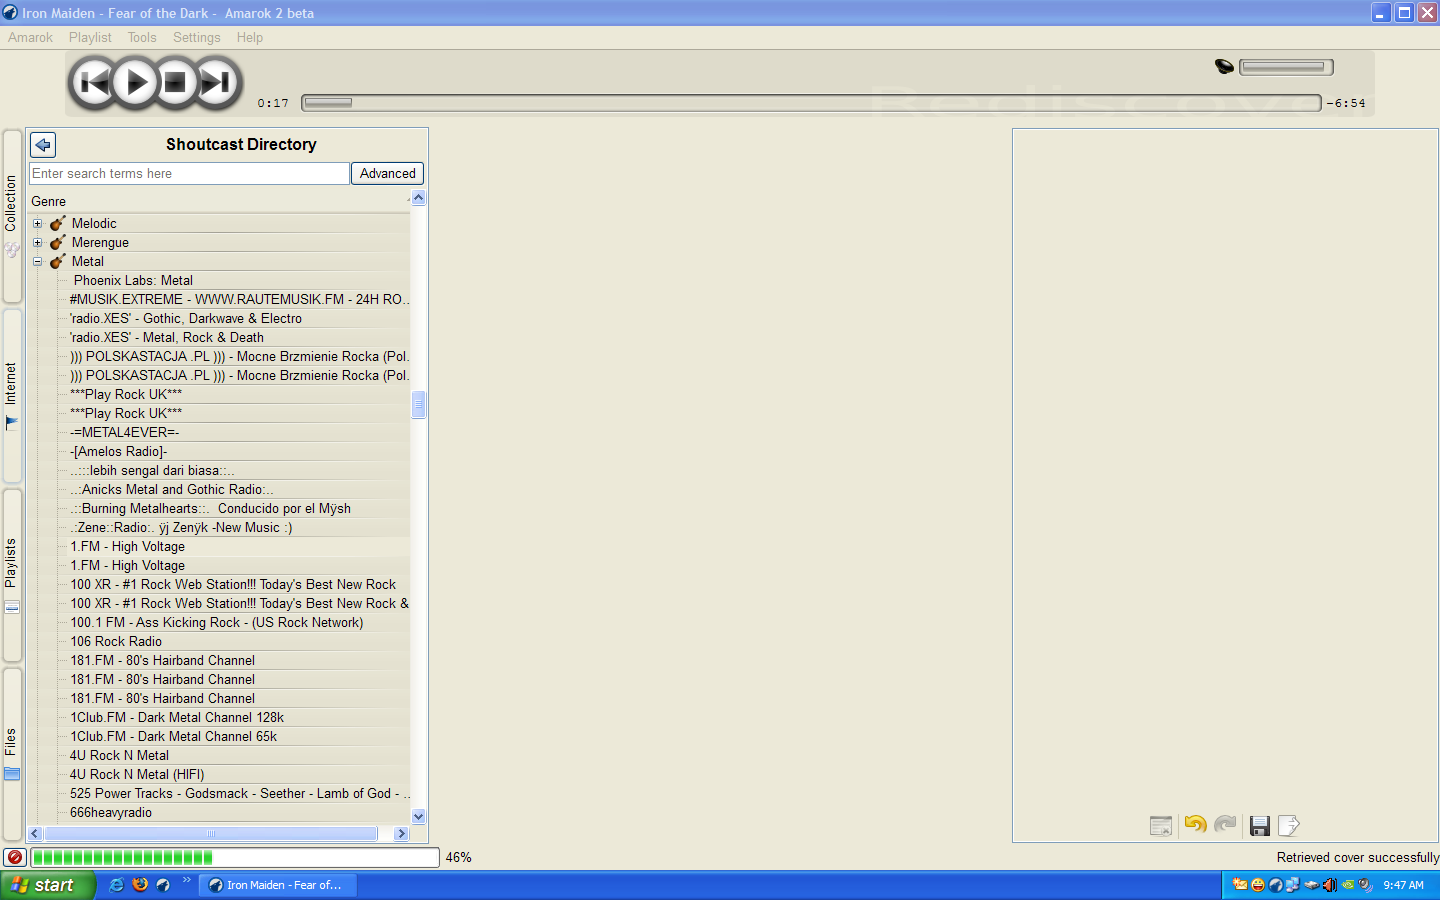This screenshot has width=1440, height=900.
Task: Click the guitar icon beside Metal
Action: (x=58, y=261)
